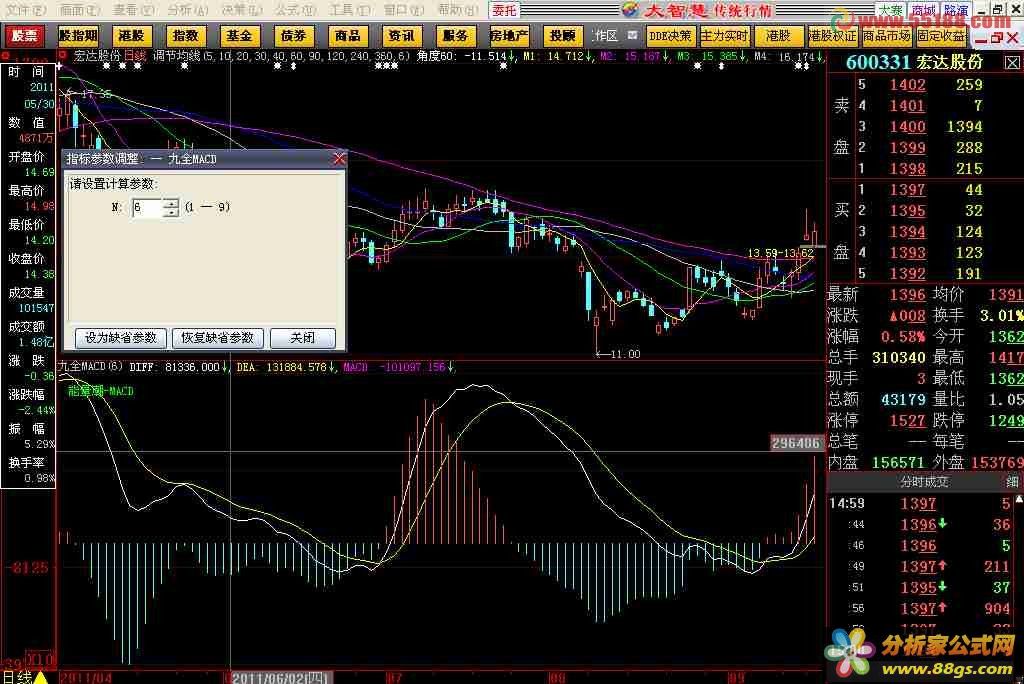Click the 11.00 low price label
The image size is (1024, 684).
(x=625, y=354)
